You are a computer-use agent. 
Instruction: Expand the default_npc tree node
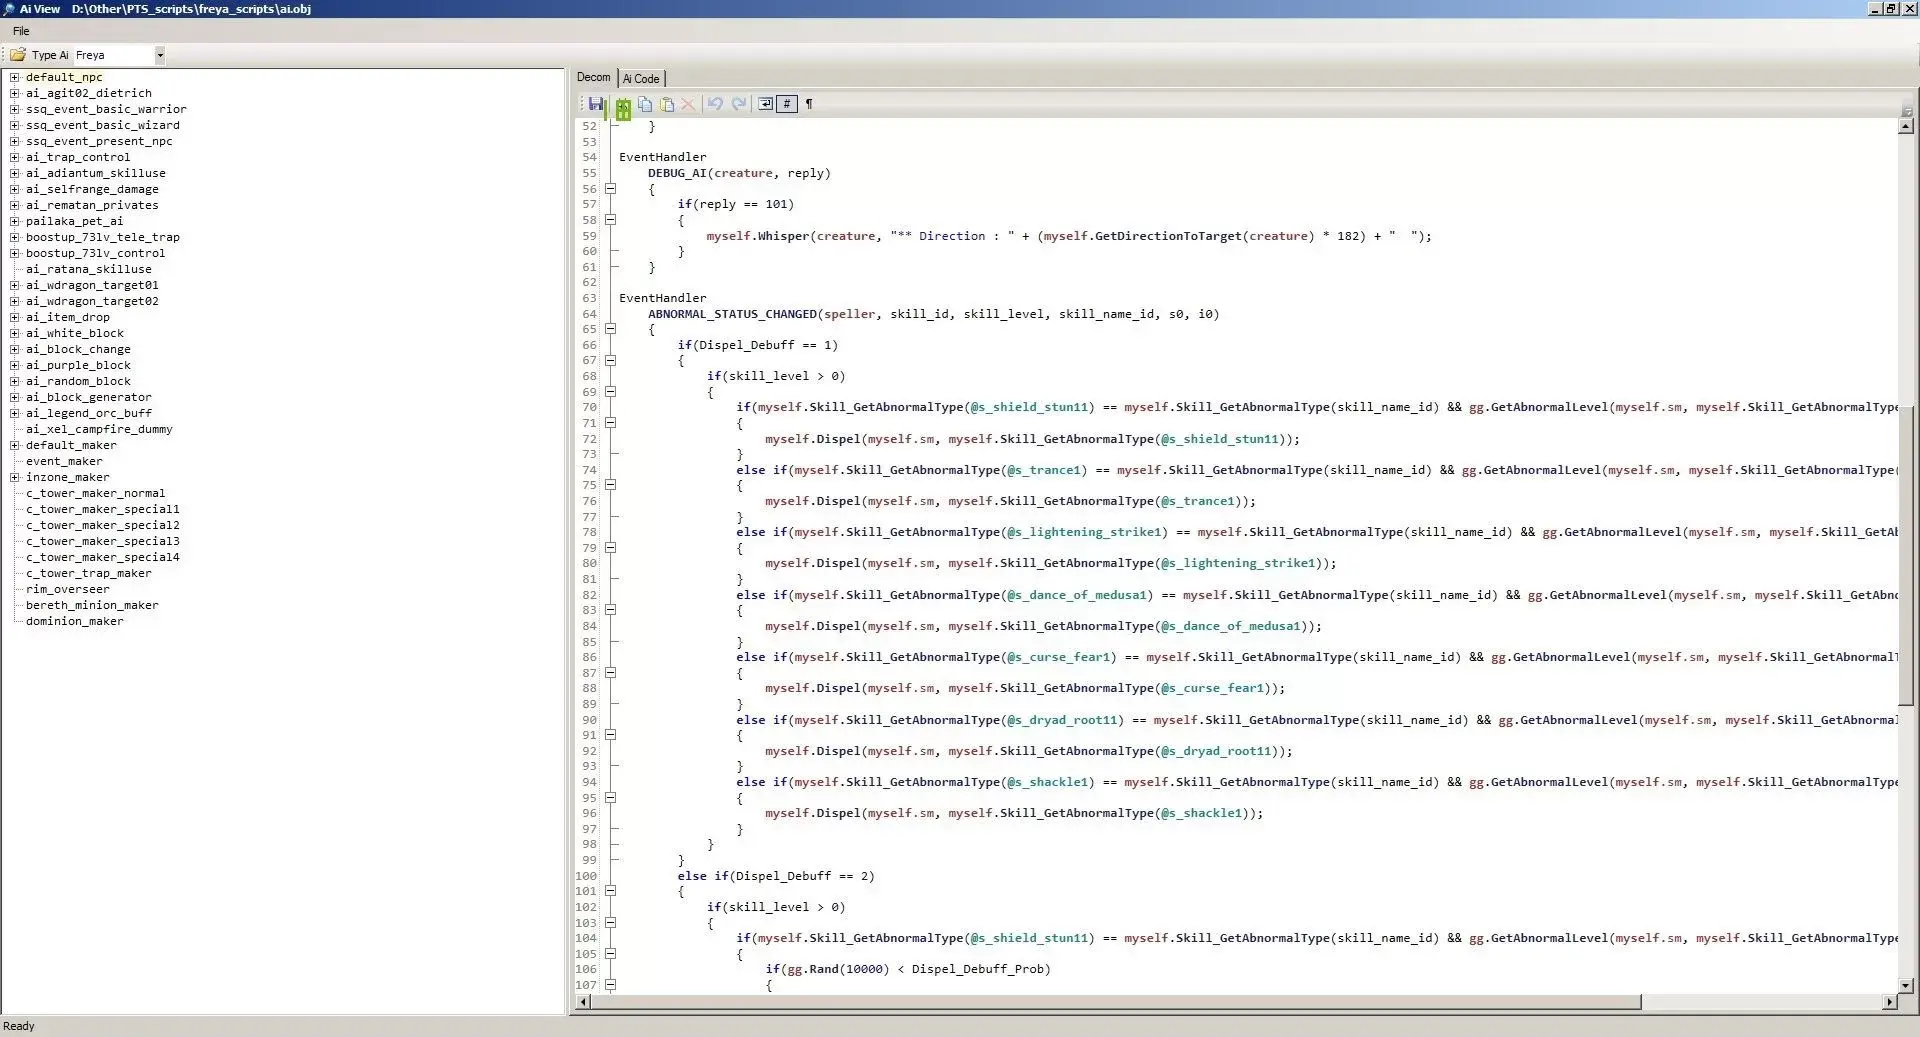click(x=15, y=77)
